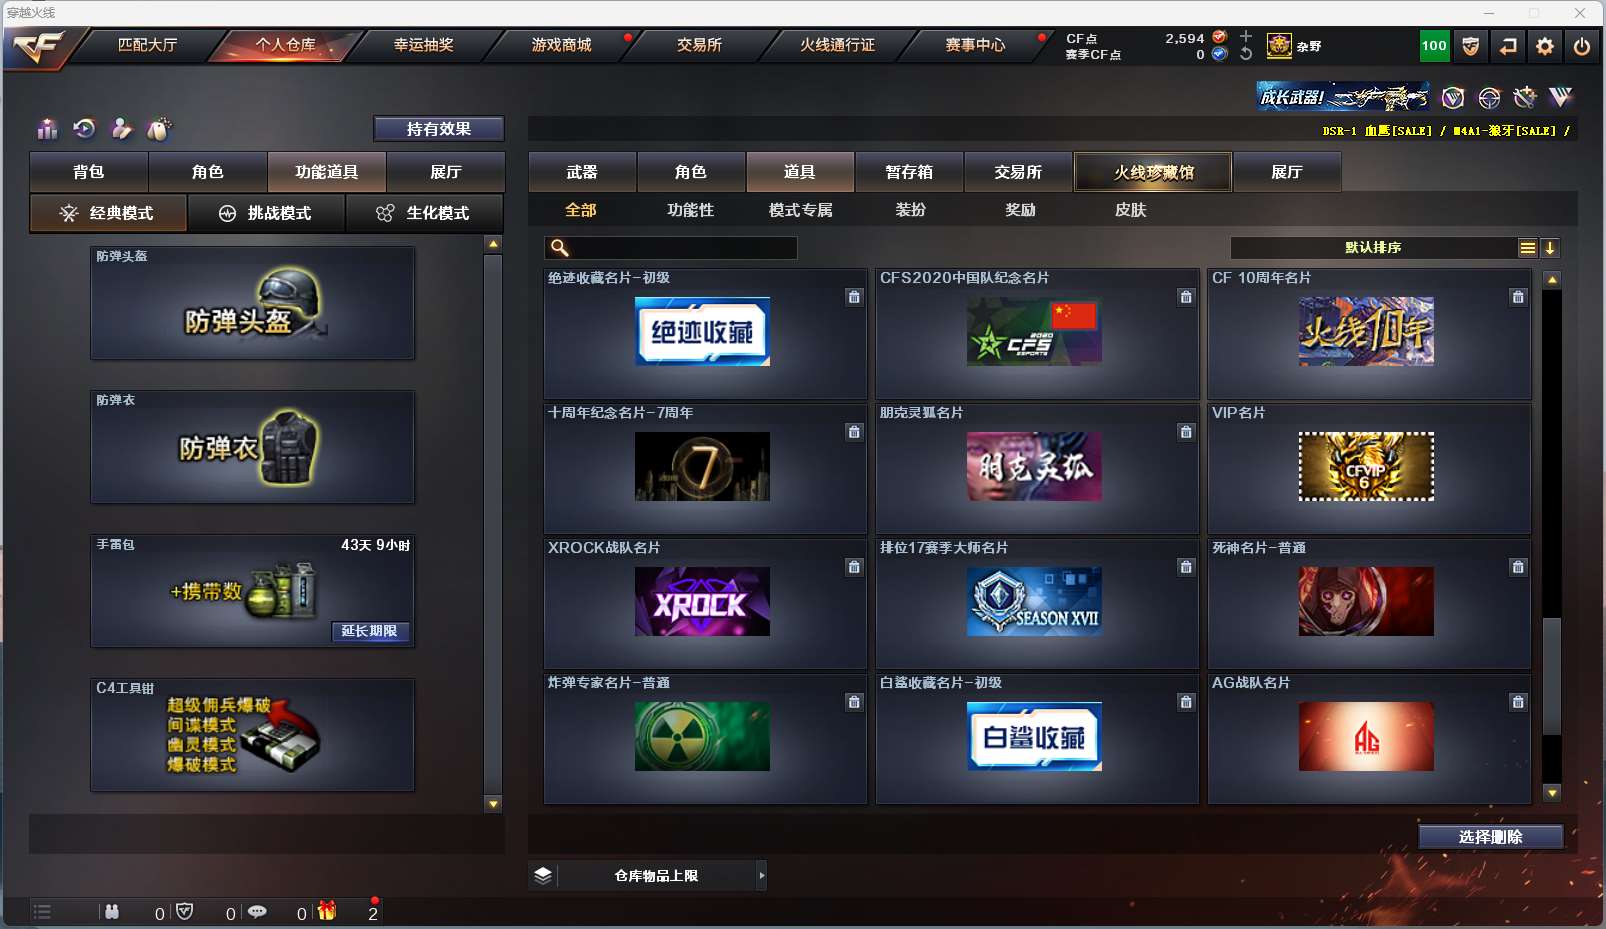
Task: Open 暂存箱 tab
Action: (x=909, y=172)
